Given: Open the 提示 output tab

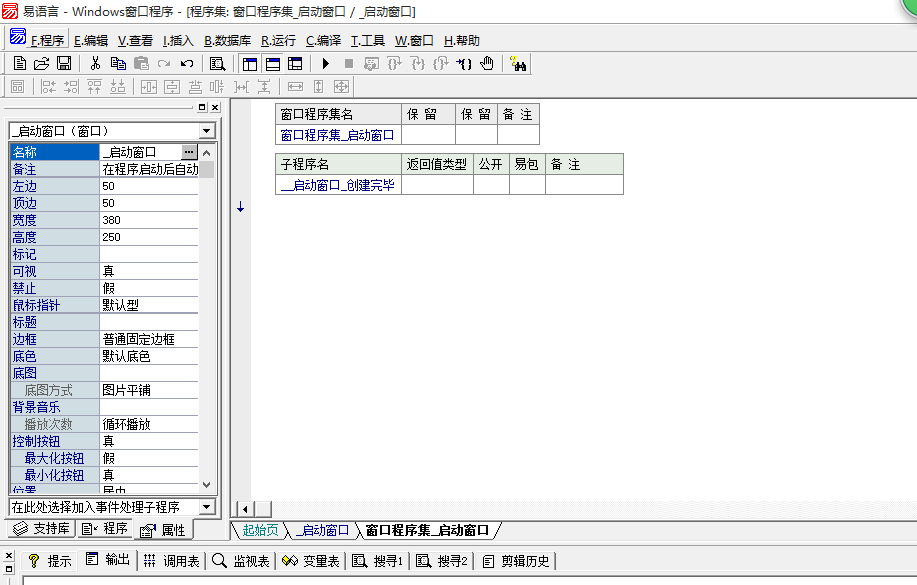Looking at the screenshot, I should (49, 561).
